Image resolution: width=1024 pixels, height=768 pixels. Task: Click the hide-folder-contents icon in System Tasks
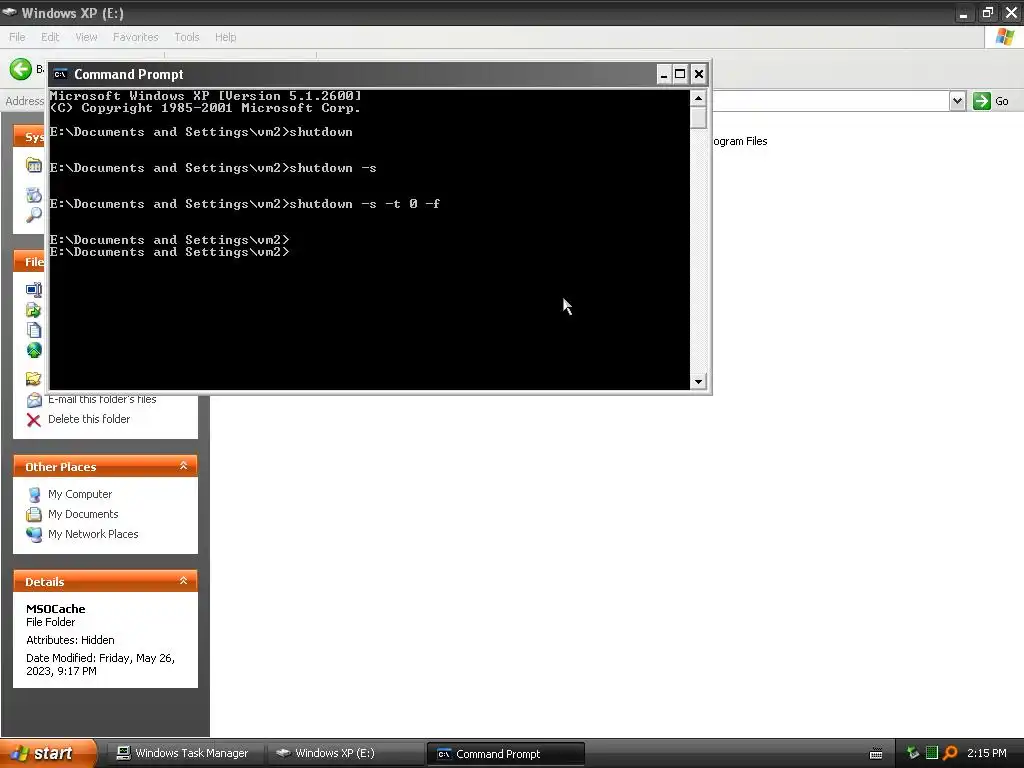coord(34,165)
